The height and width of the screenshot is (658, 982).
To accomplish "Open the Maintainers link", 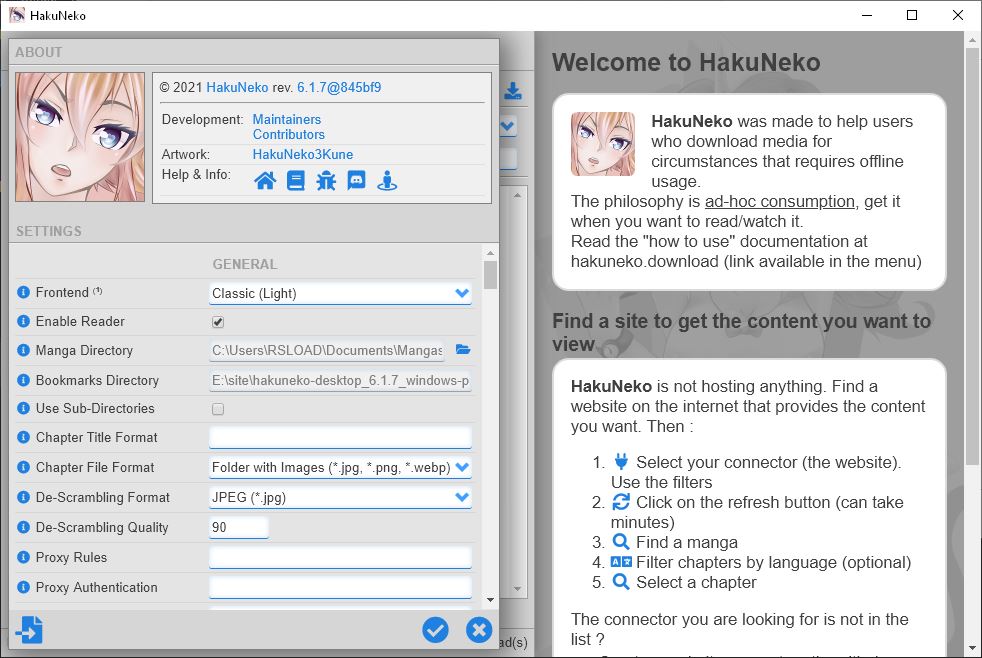I will (x=287, y=119).
